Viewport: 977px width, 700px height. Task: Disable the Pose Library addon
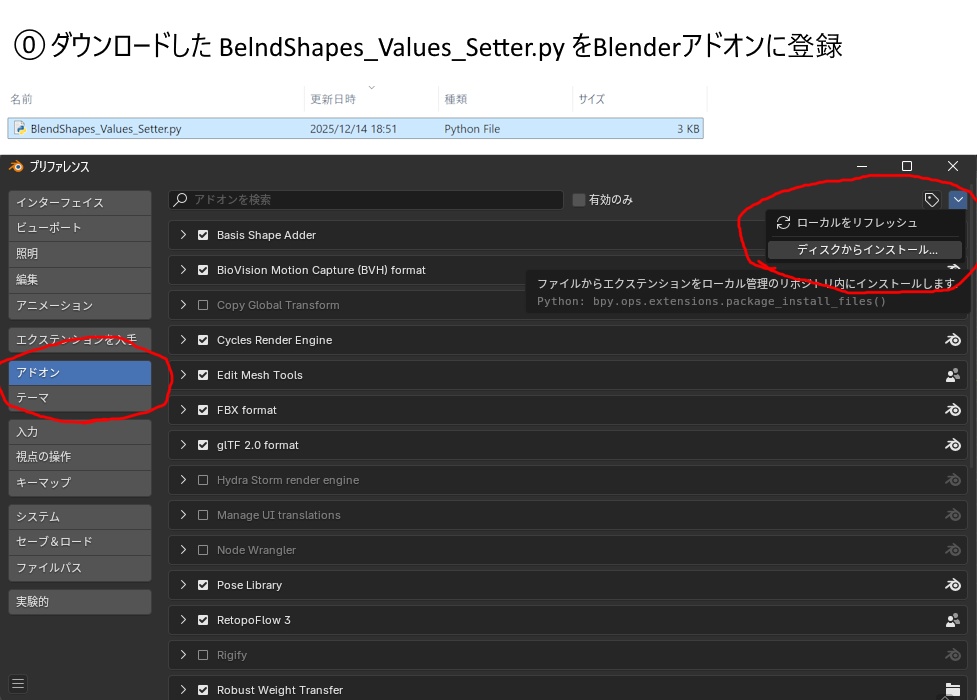tap(203, 585)
